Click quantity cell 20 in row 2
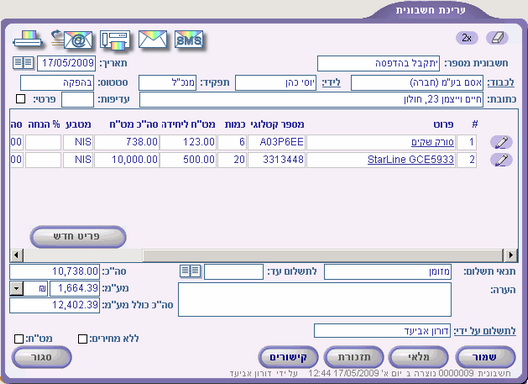Viewport: 528px width, 384px height. 232,160
